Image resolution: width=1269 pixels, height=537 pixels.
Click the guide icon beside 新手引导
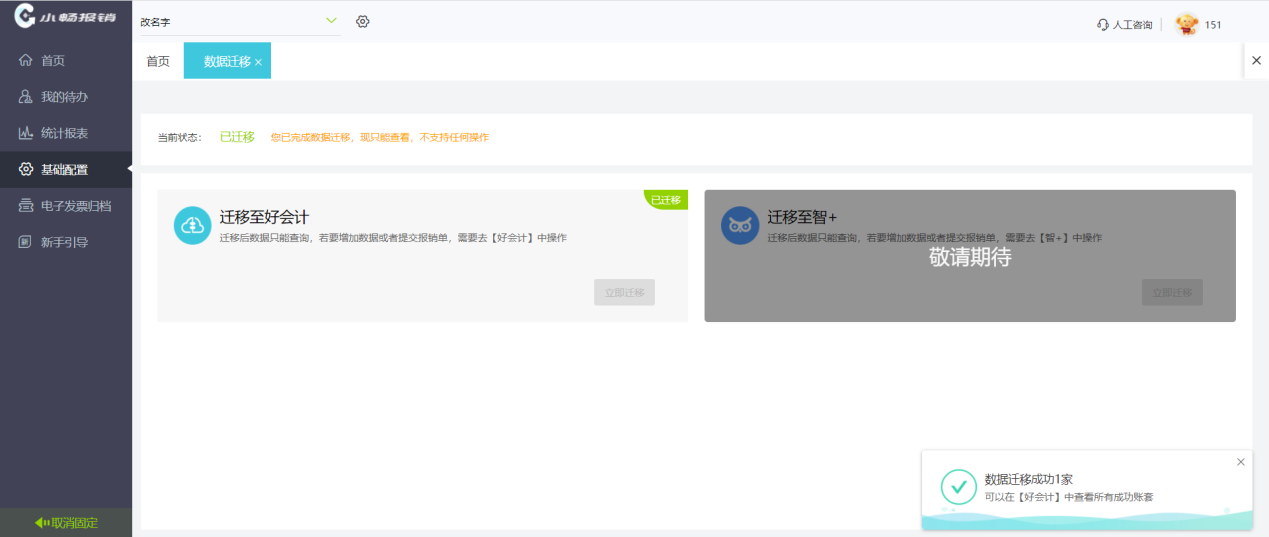(26, 242)
